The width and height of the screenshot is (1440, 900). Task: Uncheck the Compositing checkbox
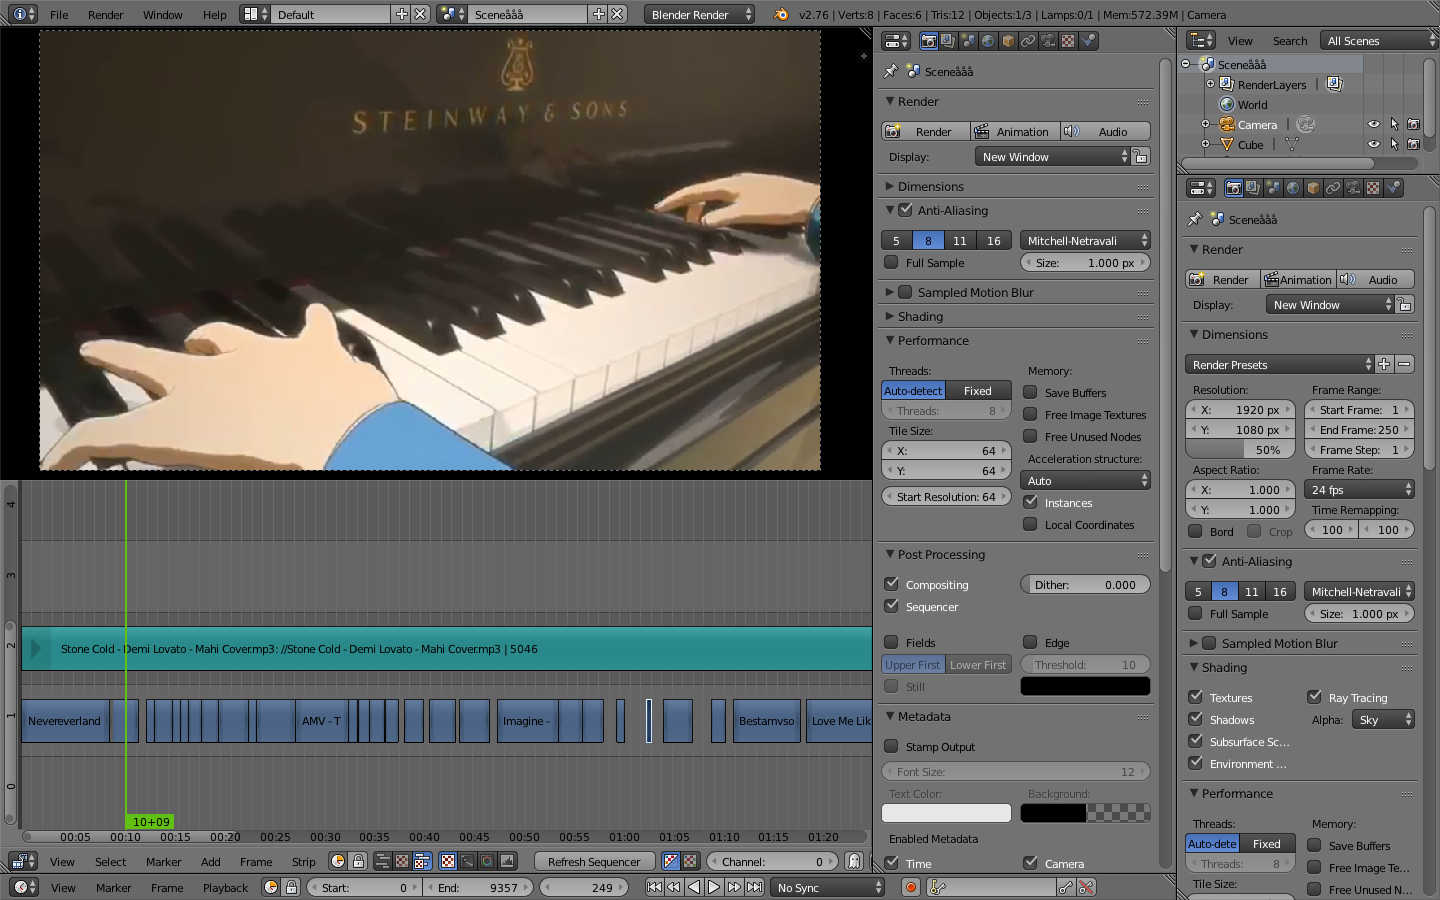[891, 584]
